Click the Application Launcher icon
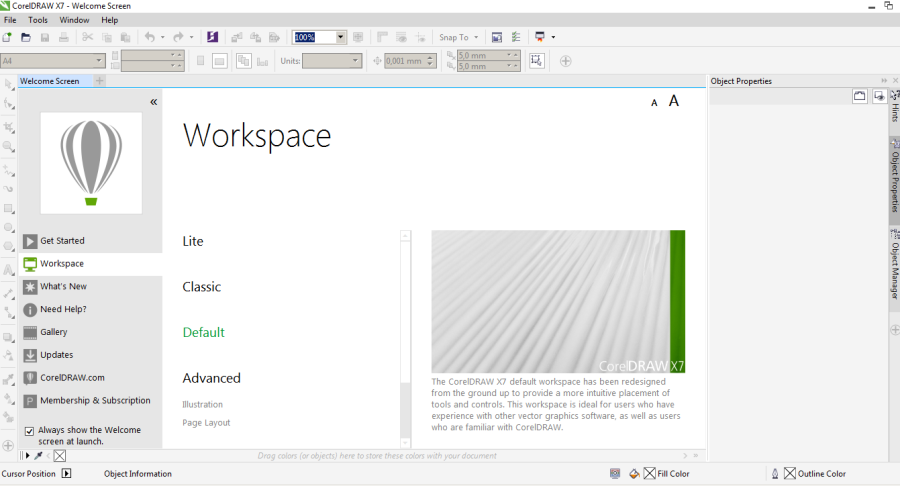 (540, 37)
